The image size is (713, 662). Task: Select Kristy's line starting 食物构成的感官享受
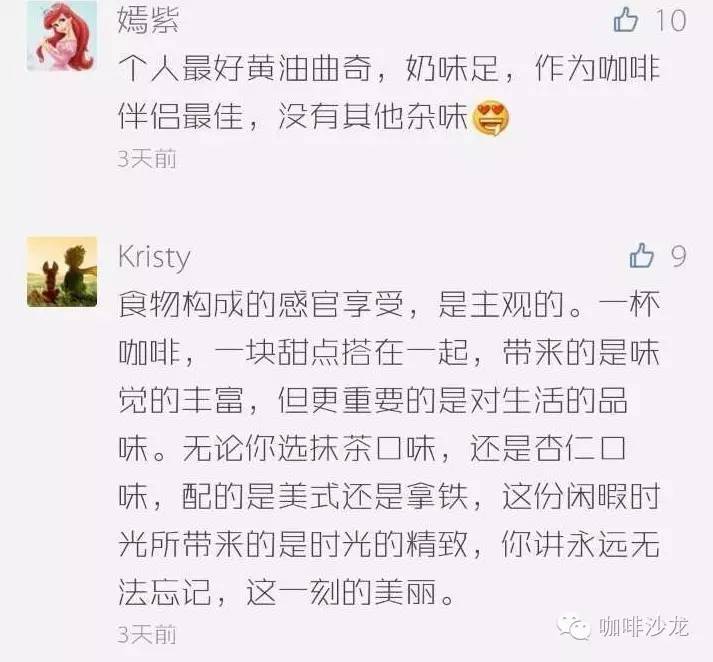pyautogui.click(x=389, y=305)
